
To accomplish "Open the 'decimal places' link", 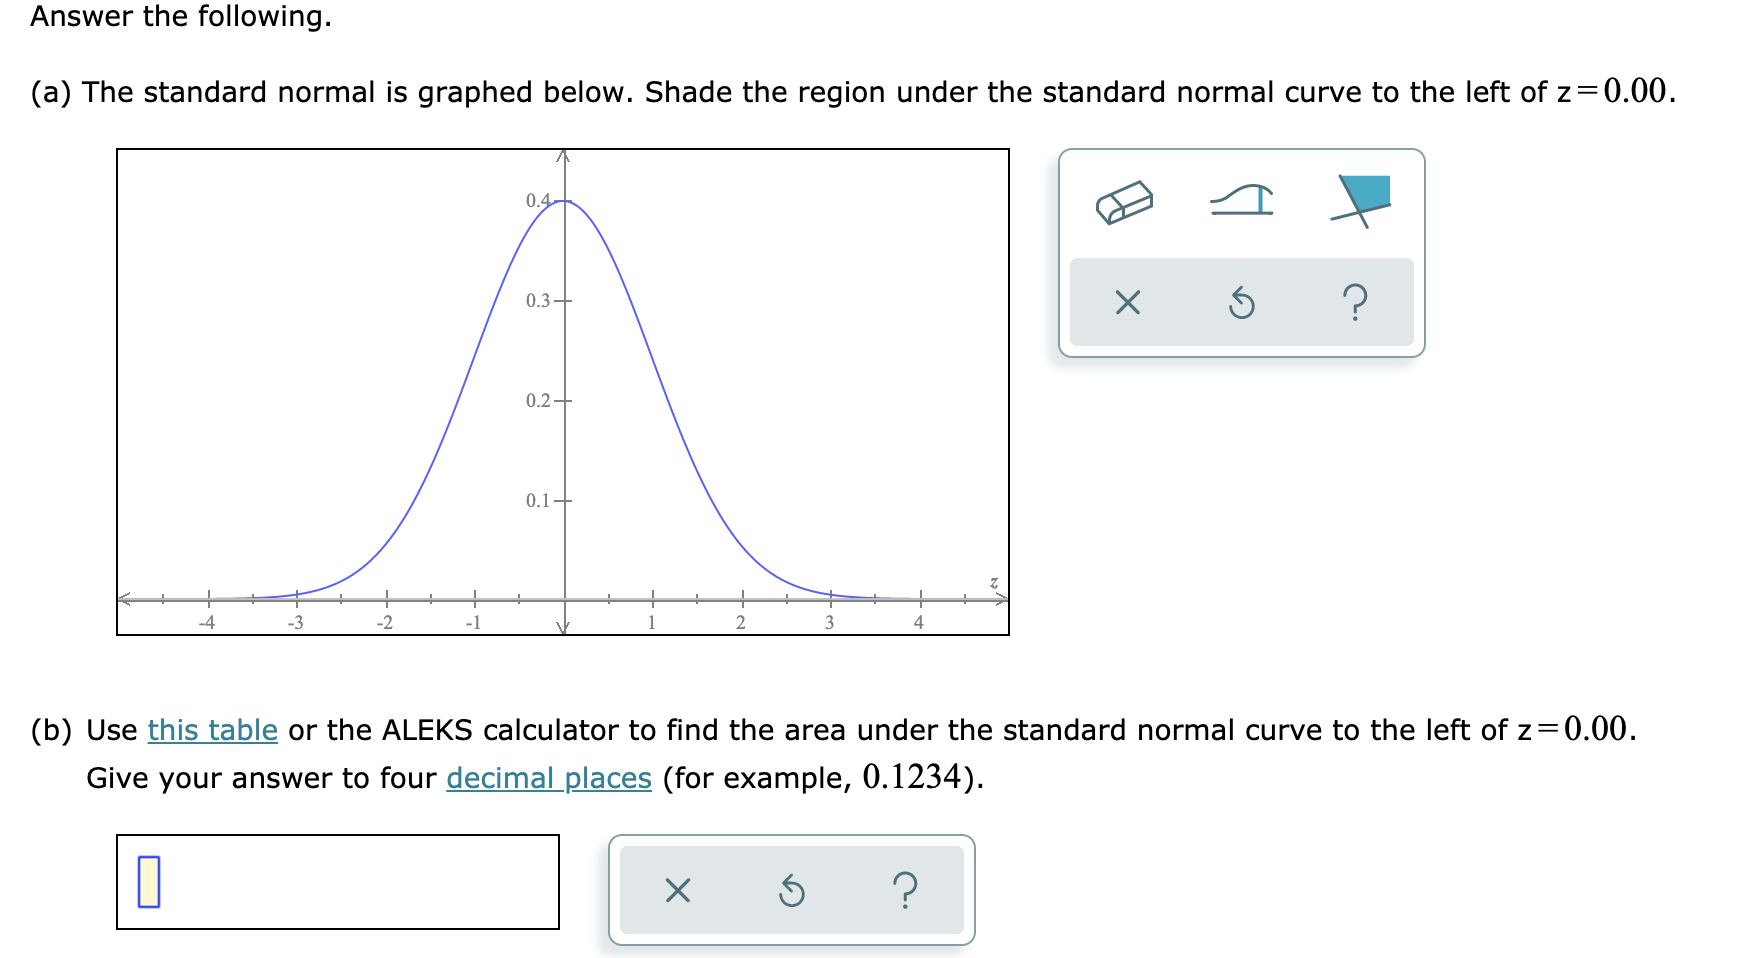I will (547, 779).
